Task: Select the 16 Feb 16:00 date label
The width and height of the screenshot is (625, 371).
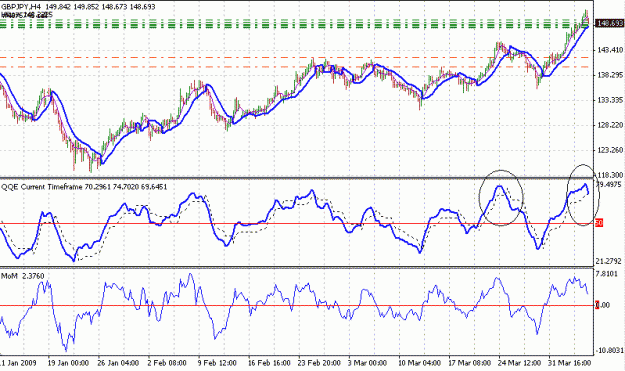Action: pyautogui.click(x=269, y=363)
